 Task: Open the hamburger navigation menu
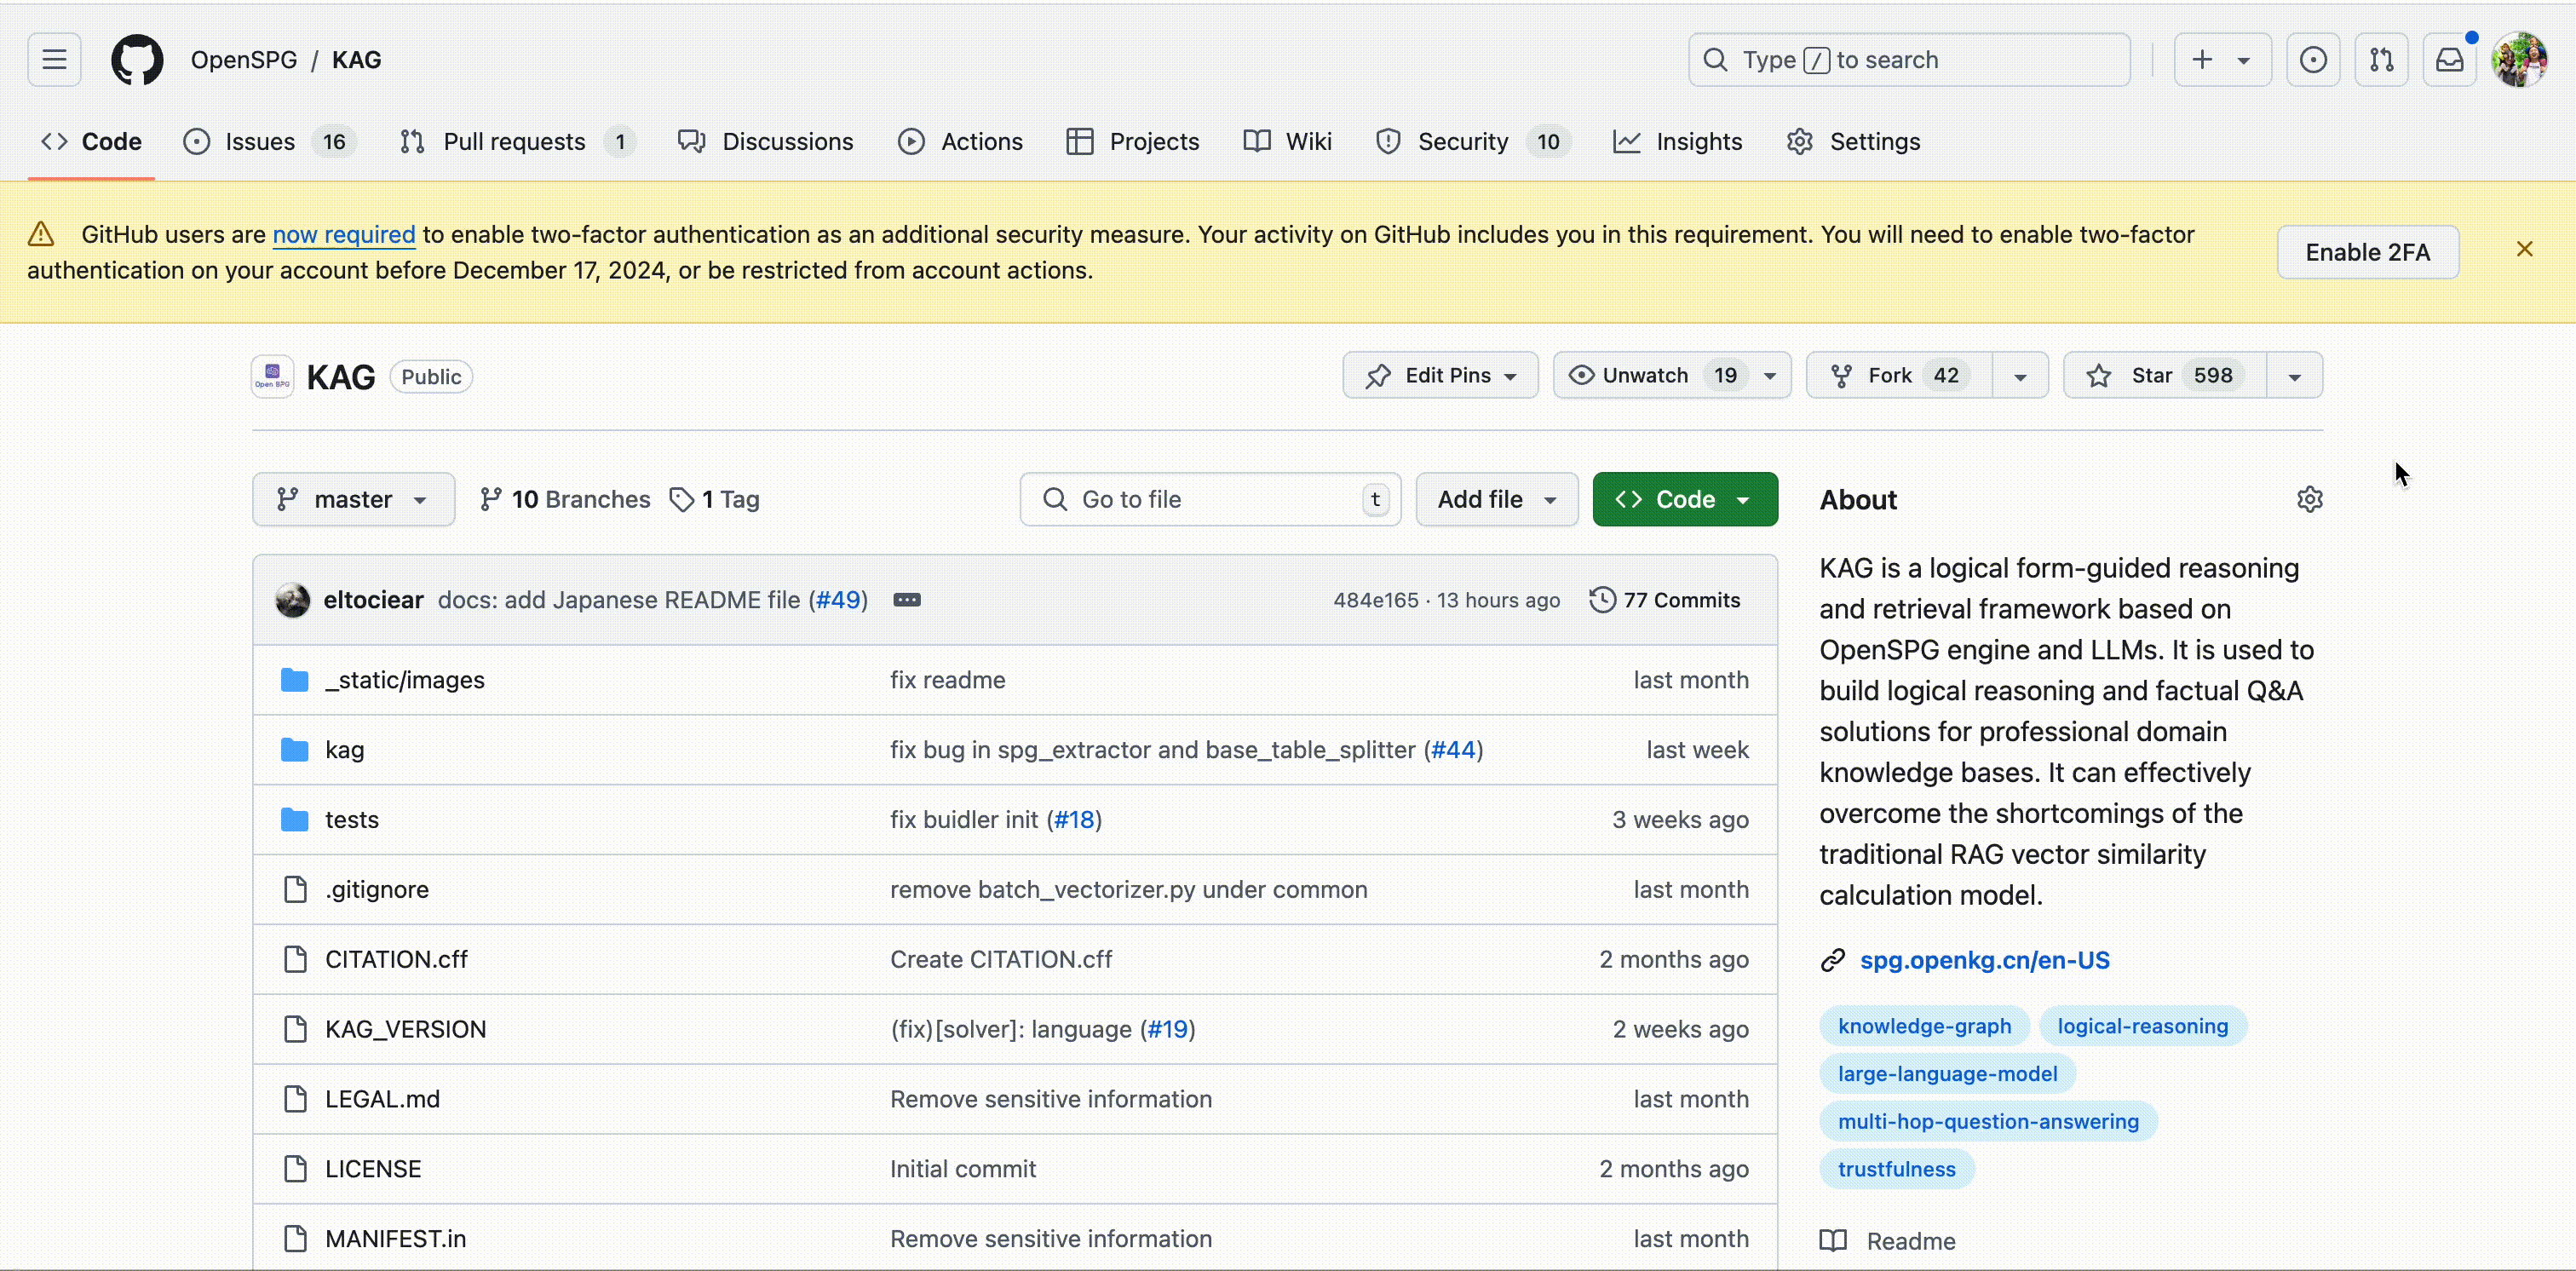coord(54,60)
